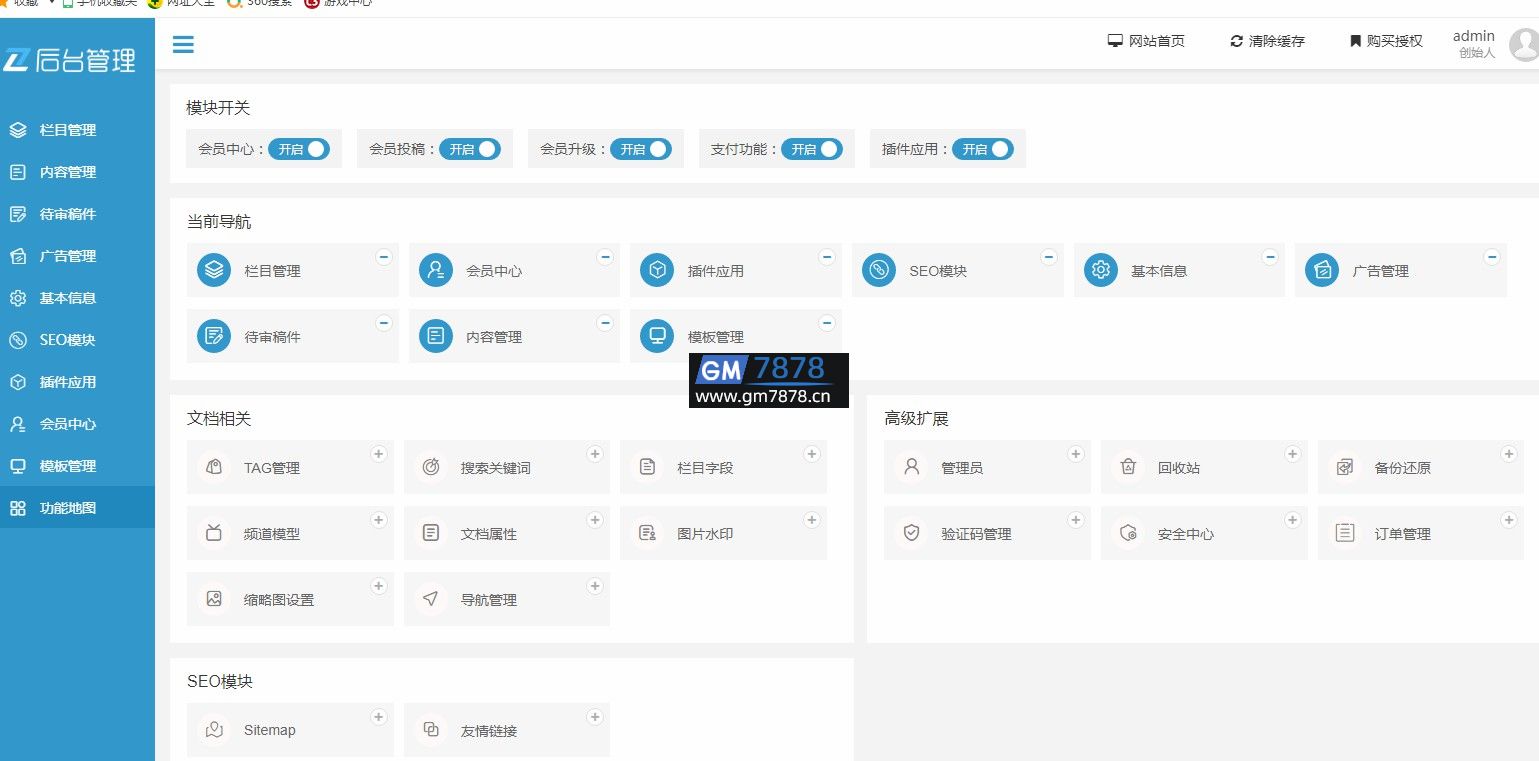Click the TAG管理 tag icon
This screenshot has height=761, width=1539.
214,467
